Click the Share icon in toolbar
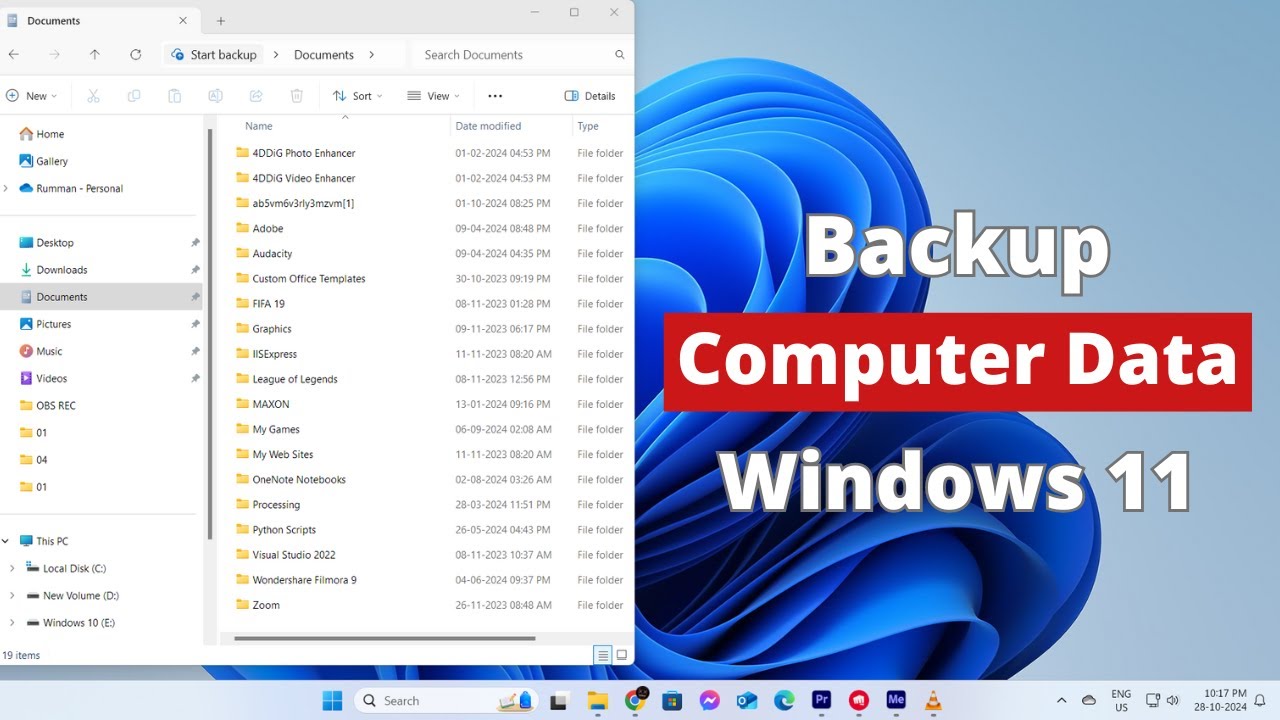 tap(256, 96)
